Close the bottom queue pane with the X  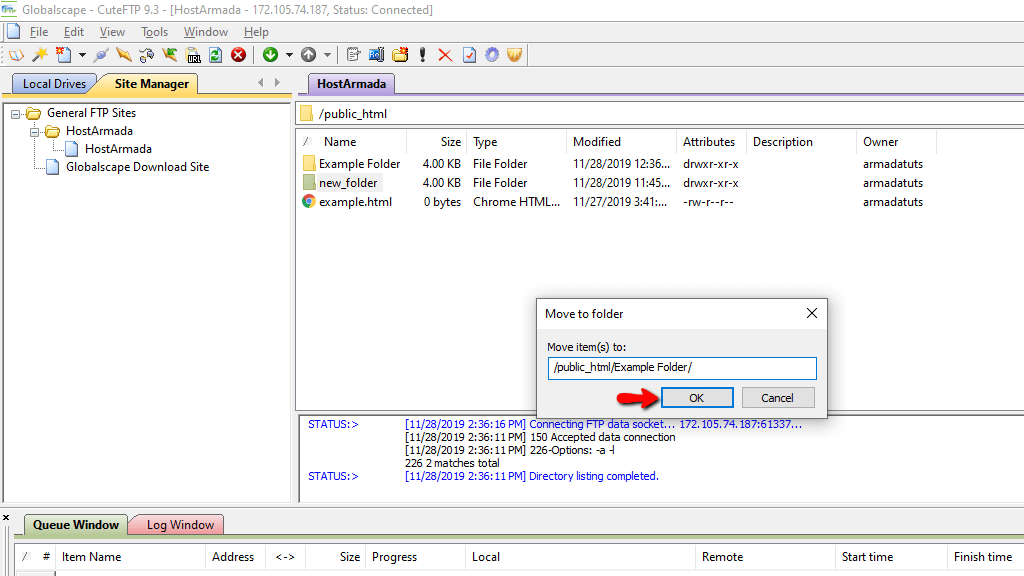(x=6, y=518)
